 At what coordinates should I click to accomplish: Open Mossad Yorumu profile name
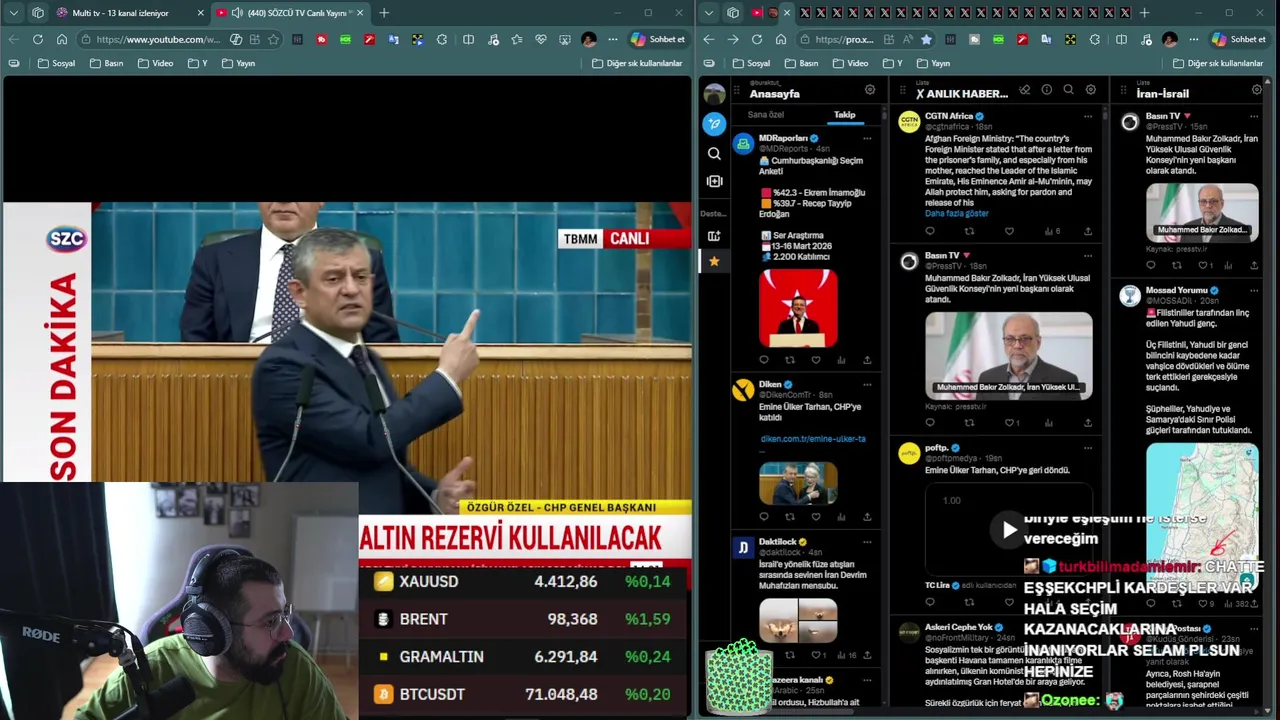[1176, 290]
